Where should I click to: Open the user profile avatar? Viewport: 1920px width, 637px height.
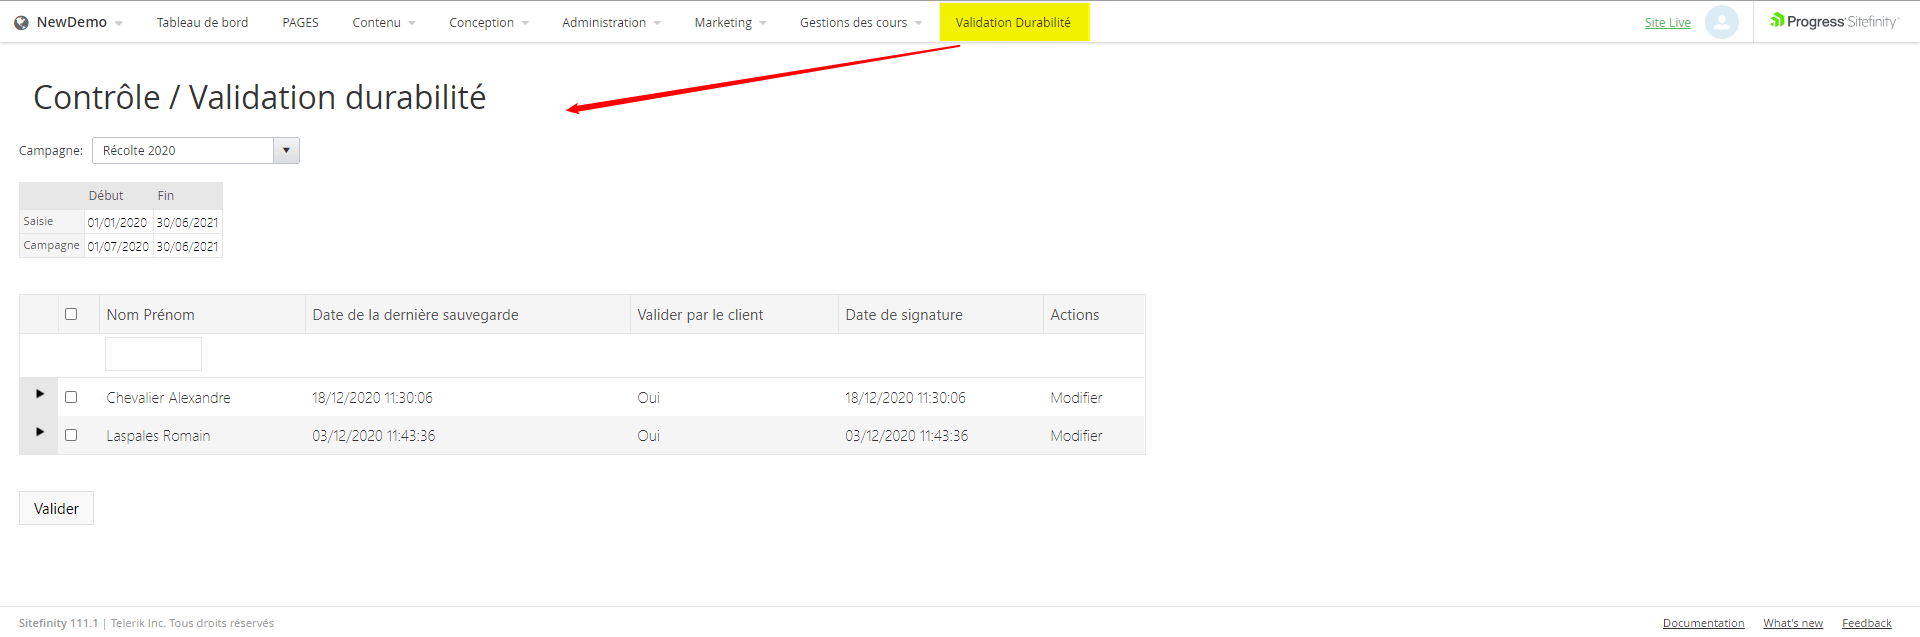[1721, 22]
